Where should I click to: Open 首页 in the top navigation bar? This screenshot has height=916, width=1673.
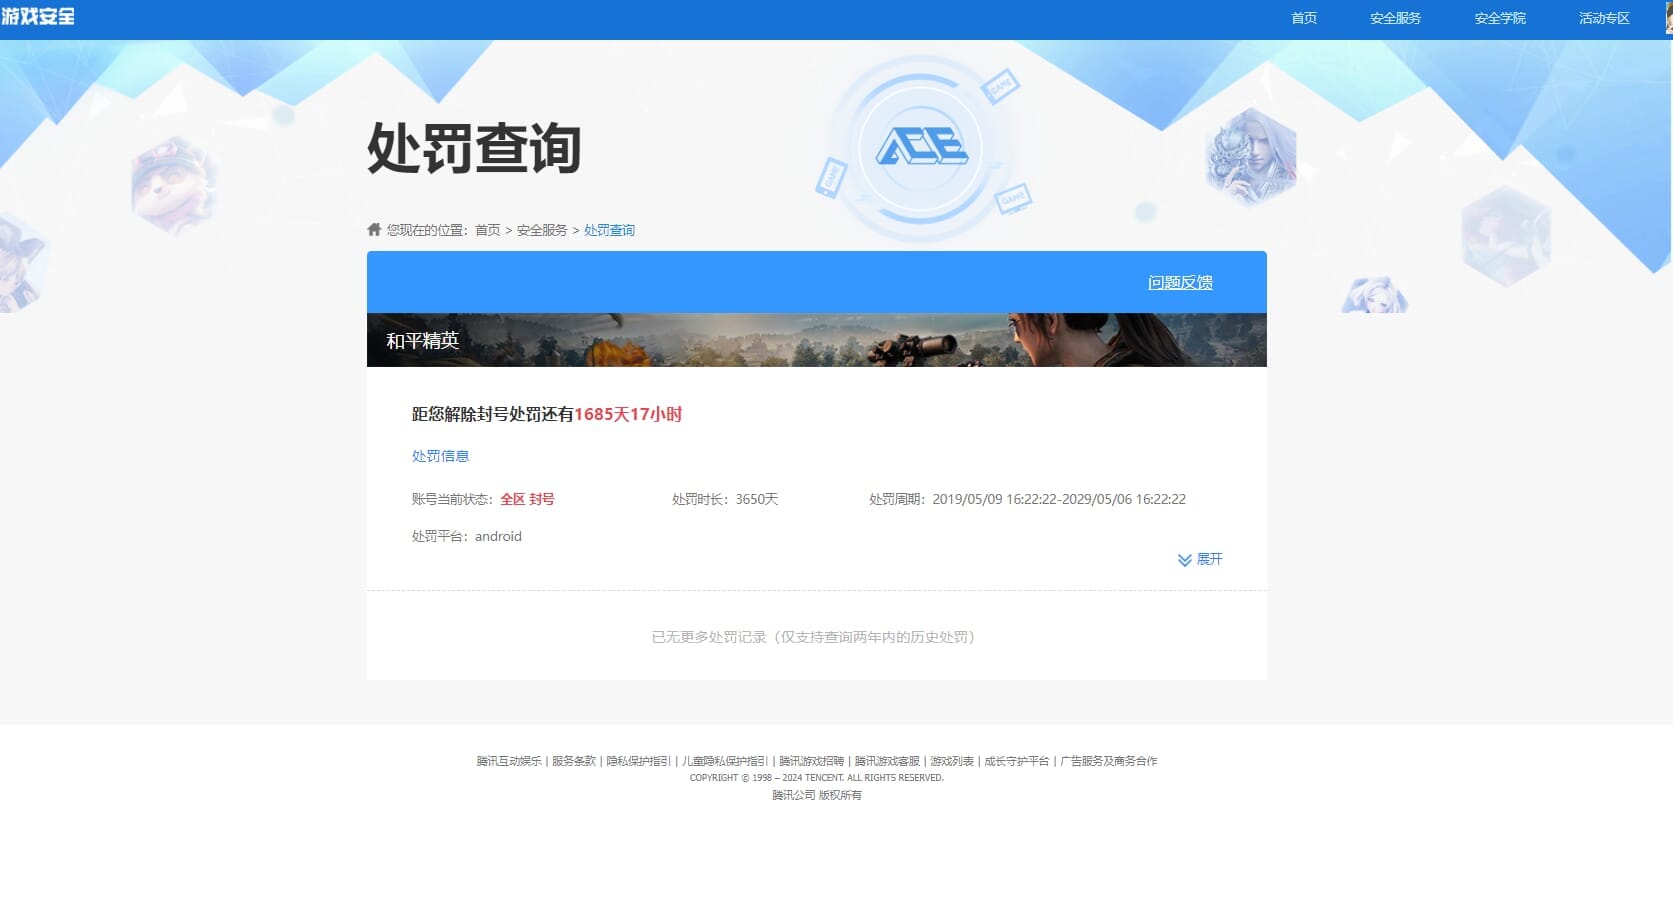(1304, 18)
